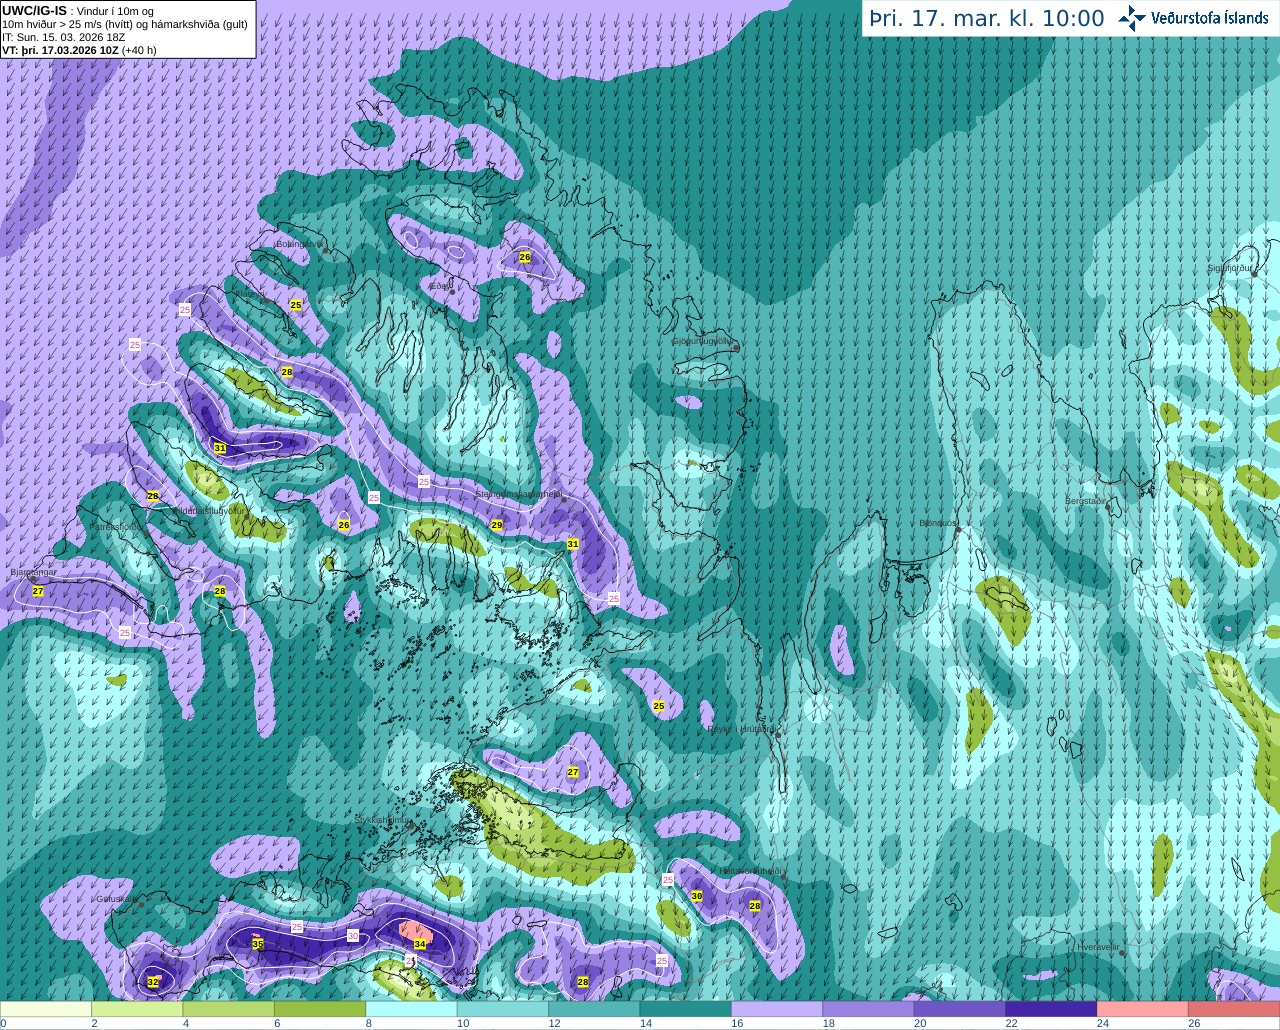This screenshot has width=1280, height=1030.
Task: Click the UWC/IG-IS model title text
Action: 35,10
